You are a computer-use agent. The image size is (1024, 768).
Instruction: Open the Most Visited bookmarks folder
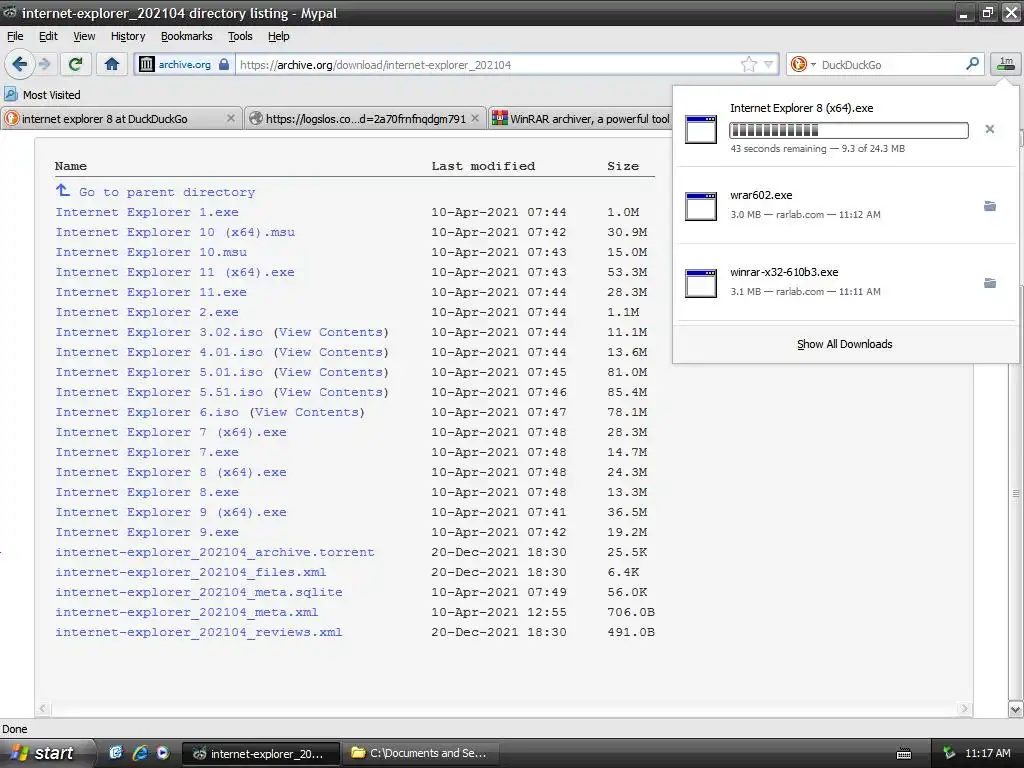42,95
